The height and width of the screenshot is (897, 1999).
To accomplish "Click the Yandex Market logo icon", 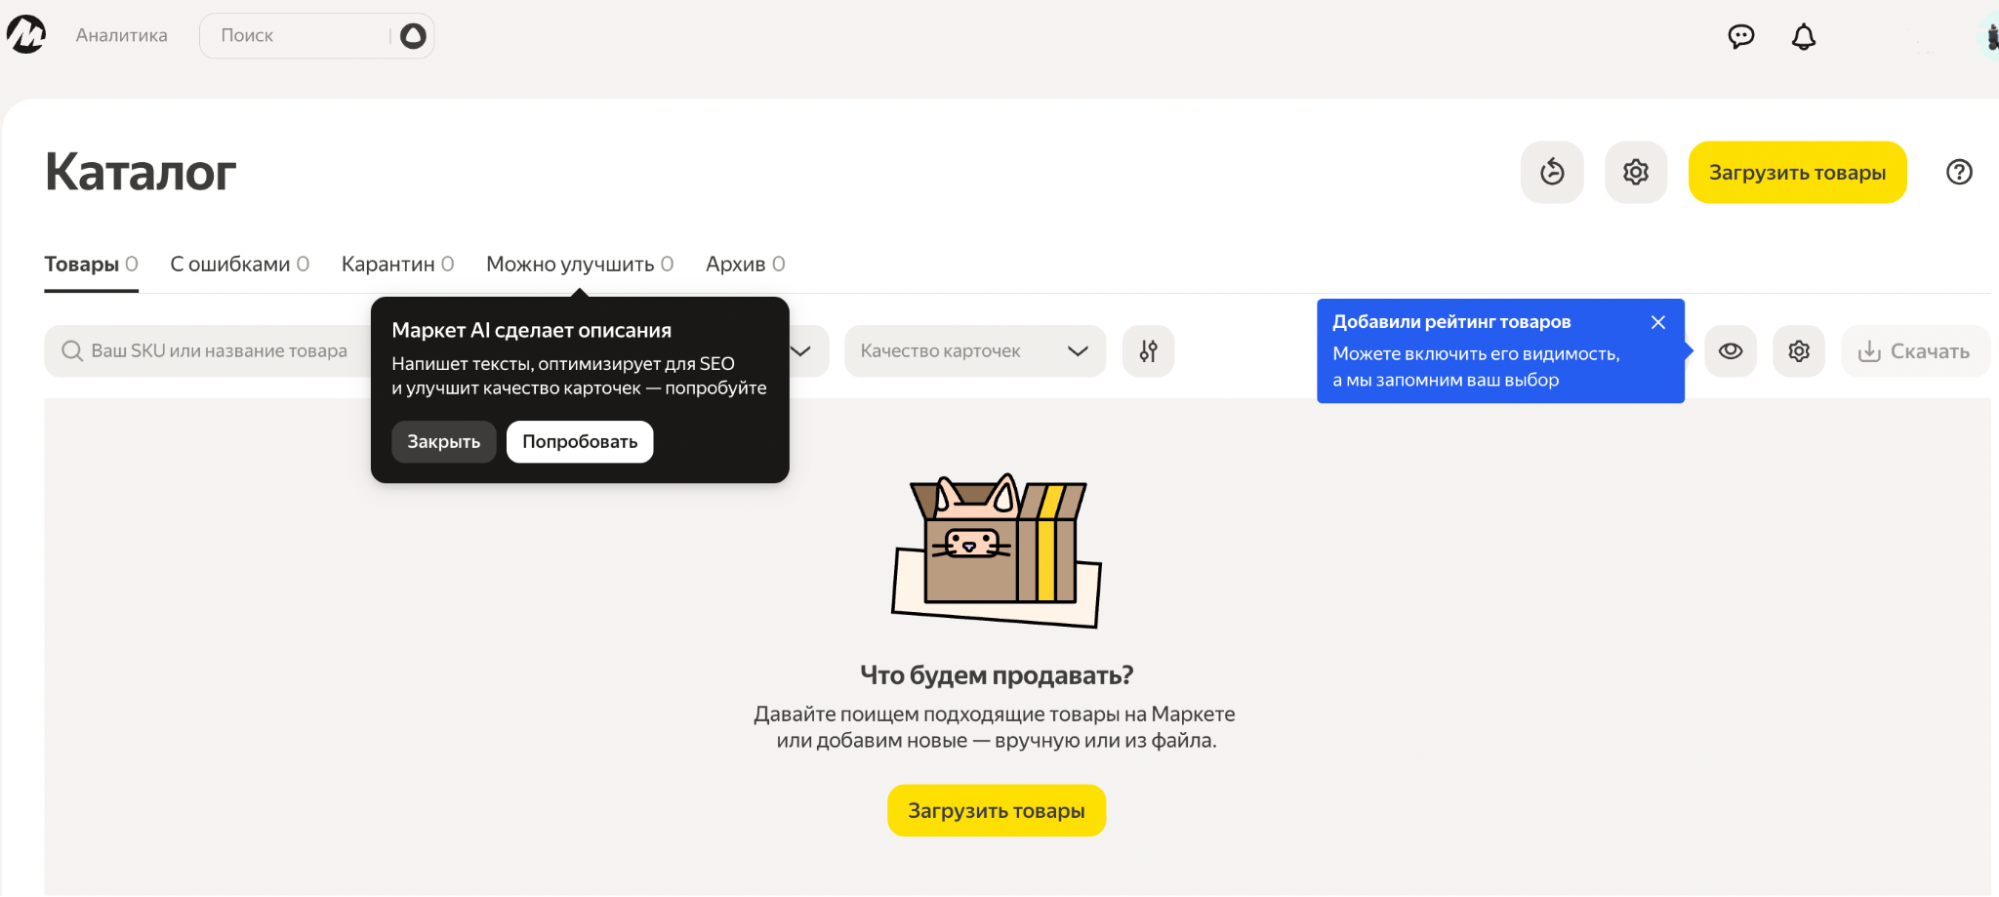I will [27, 35].
